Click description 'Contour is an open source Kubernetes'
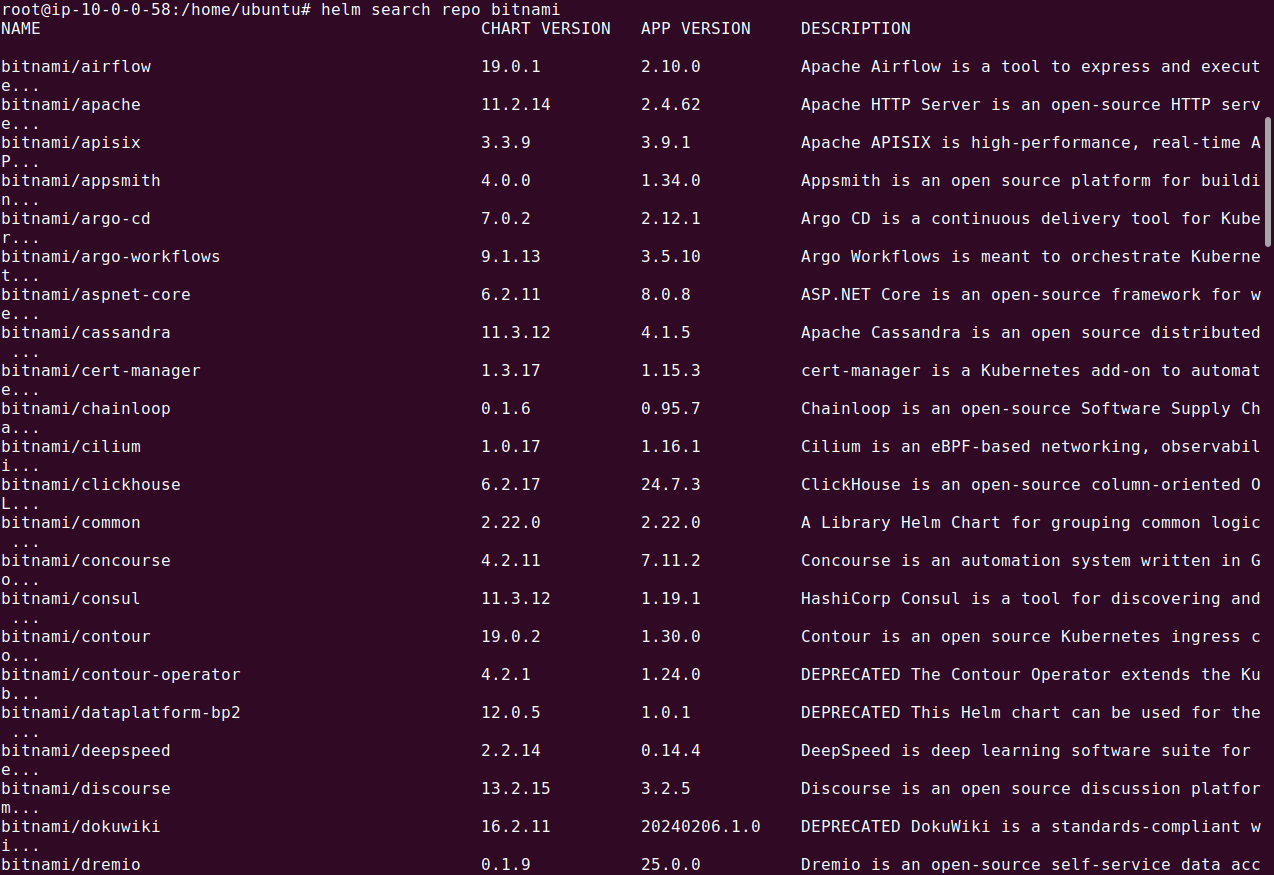The width and height of the screenshot is (1274, 875). (981, 637)
